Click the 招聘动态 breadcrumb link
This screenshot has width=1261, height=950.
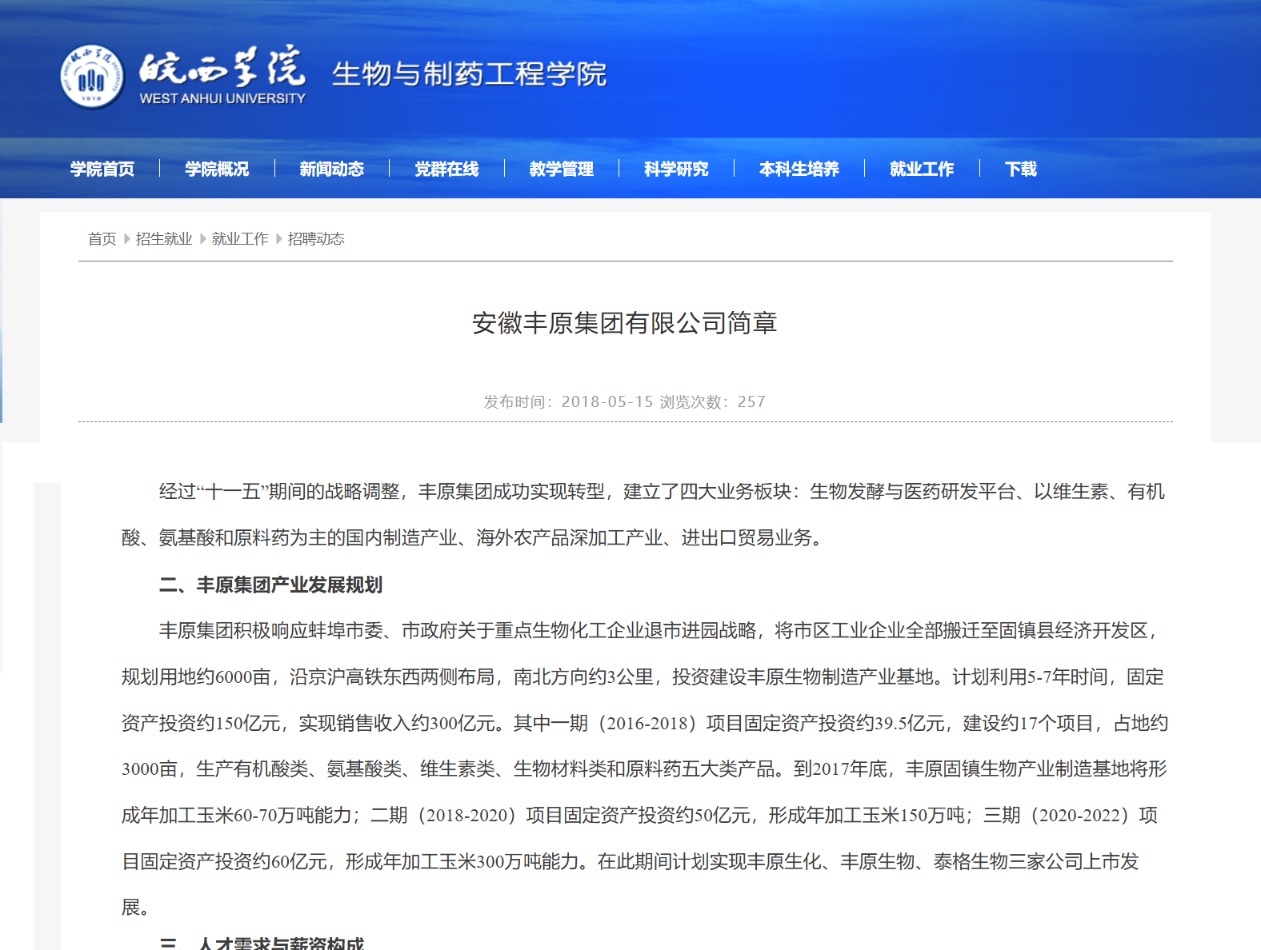click(x=316, y=239)
